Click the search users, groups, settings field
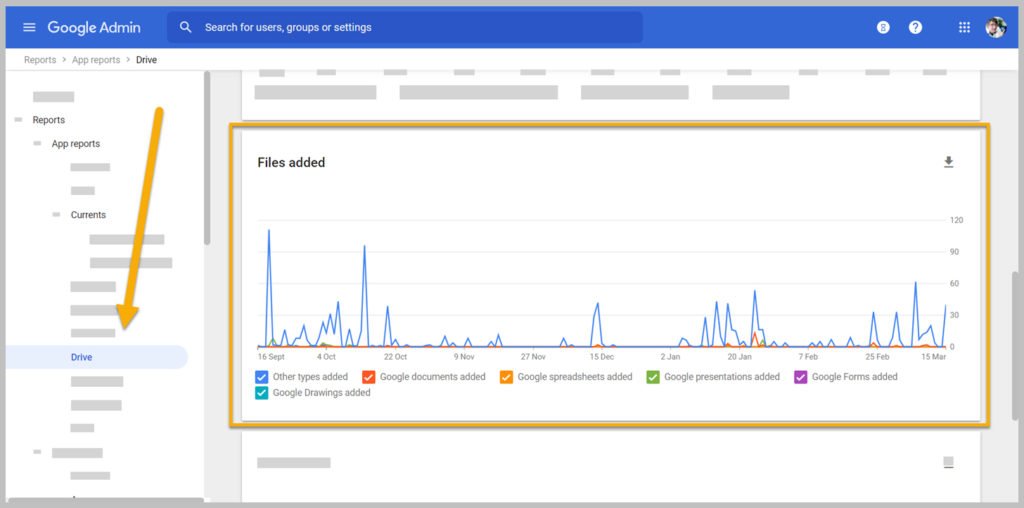 click(405, 27)
